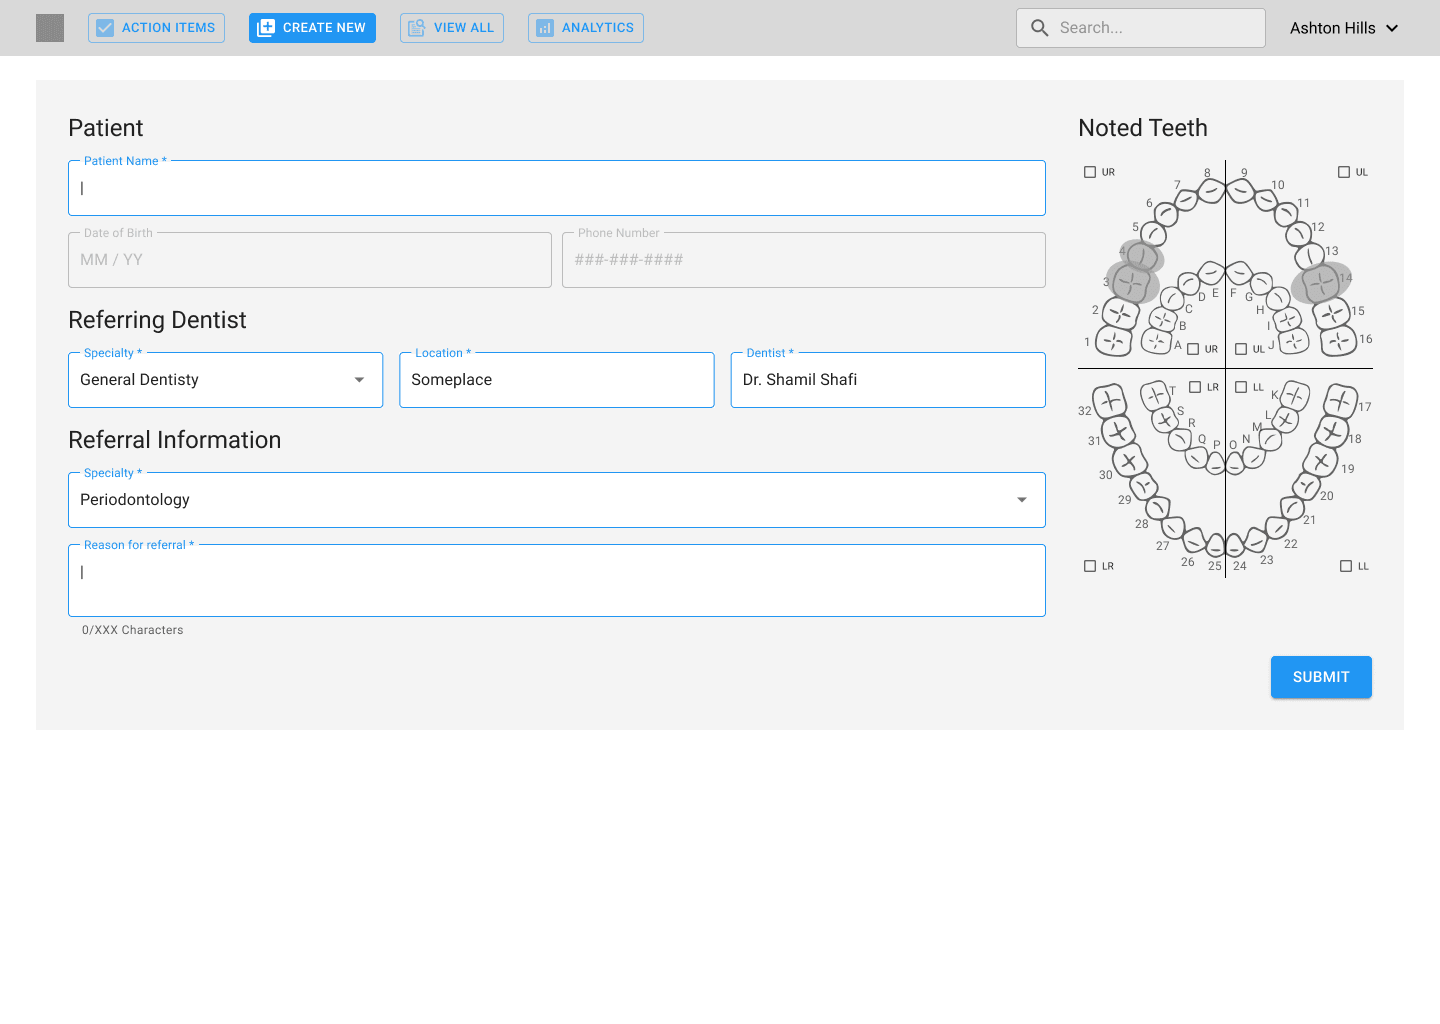
Task: Open Create New referral page
Action: (312, 28)
